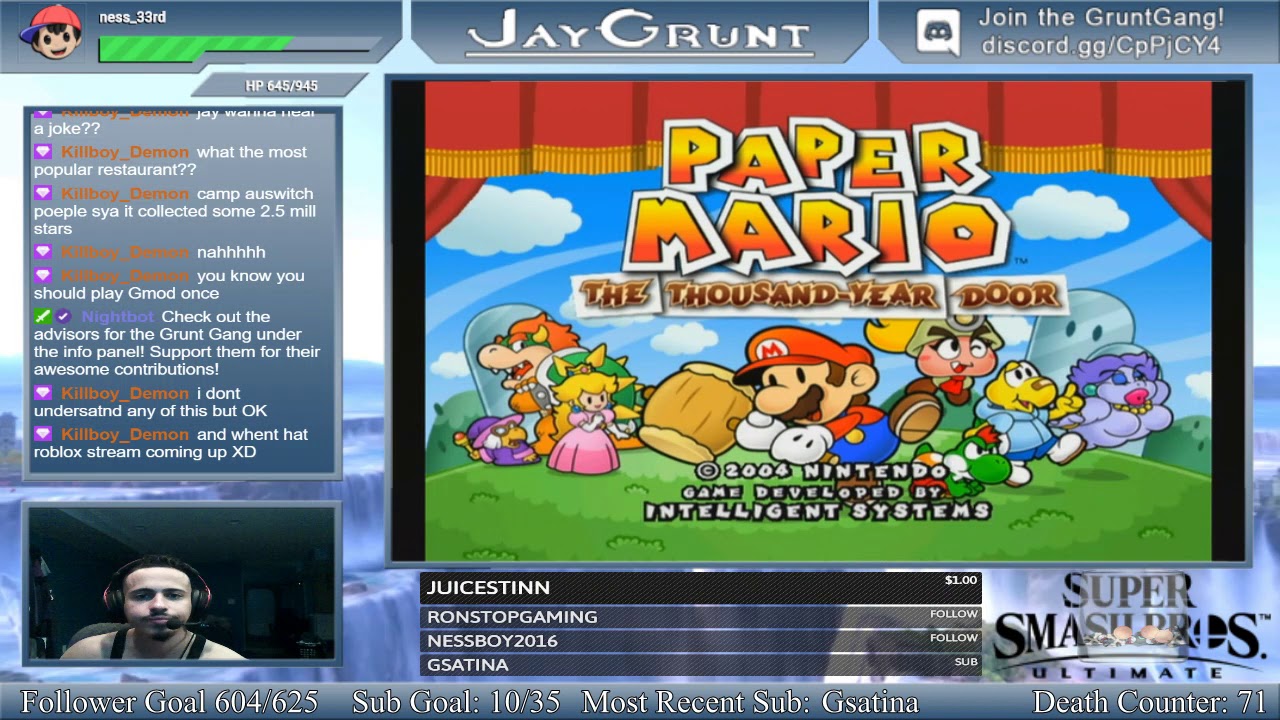This screenshot has width=1280, height=720.
Task: Click the Nightbot username in chat
Action: (118, 317)
